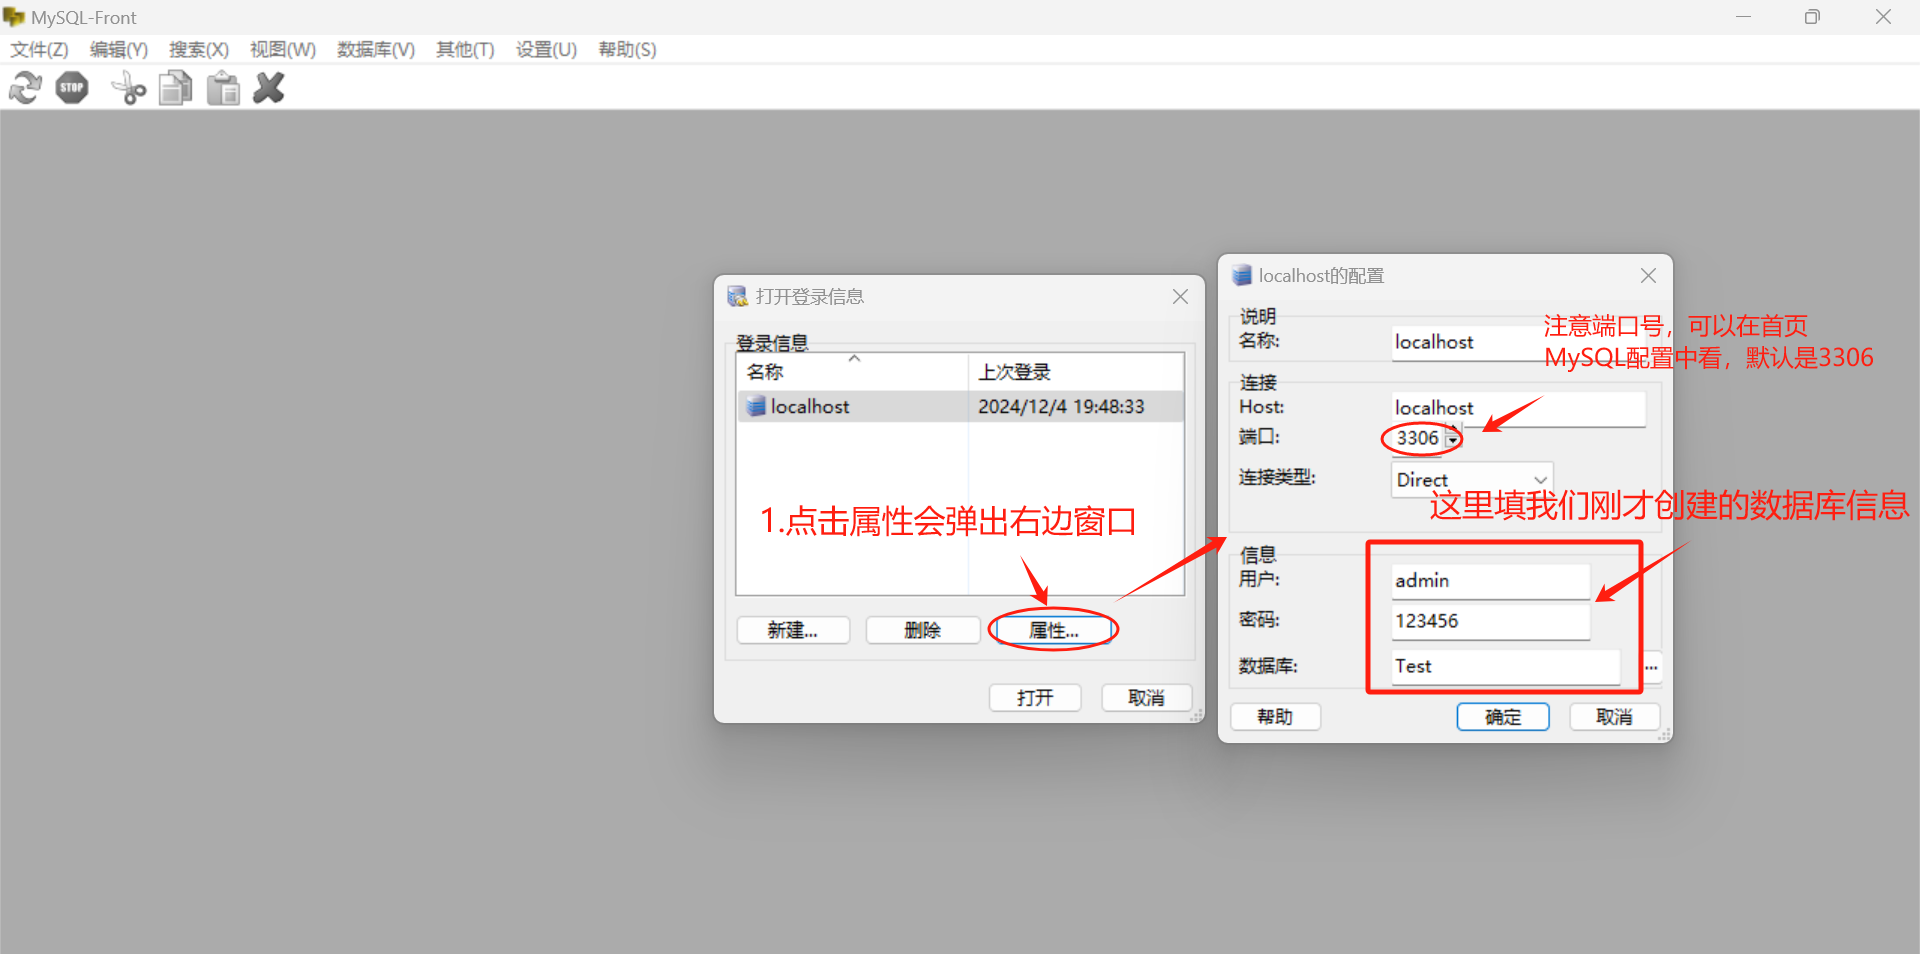Screen dimensions: 1920x954
Task: Open the 搜索(X) menu
Action: pyautogui.click(x=199, y=50)
